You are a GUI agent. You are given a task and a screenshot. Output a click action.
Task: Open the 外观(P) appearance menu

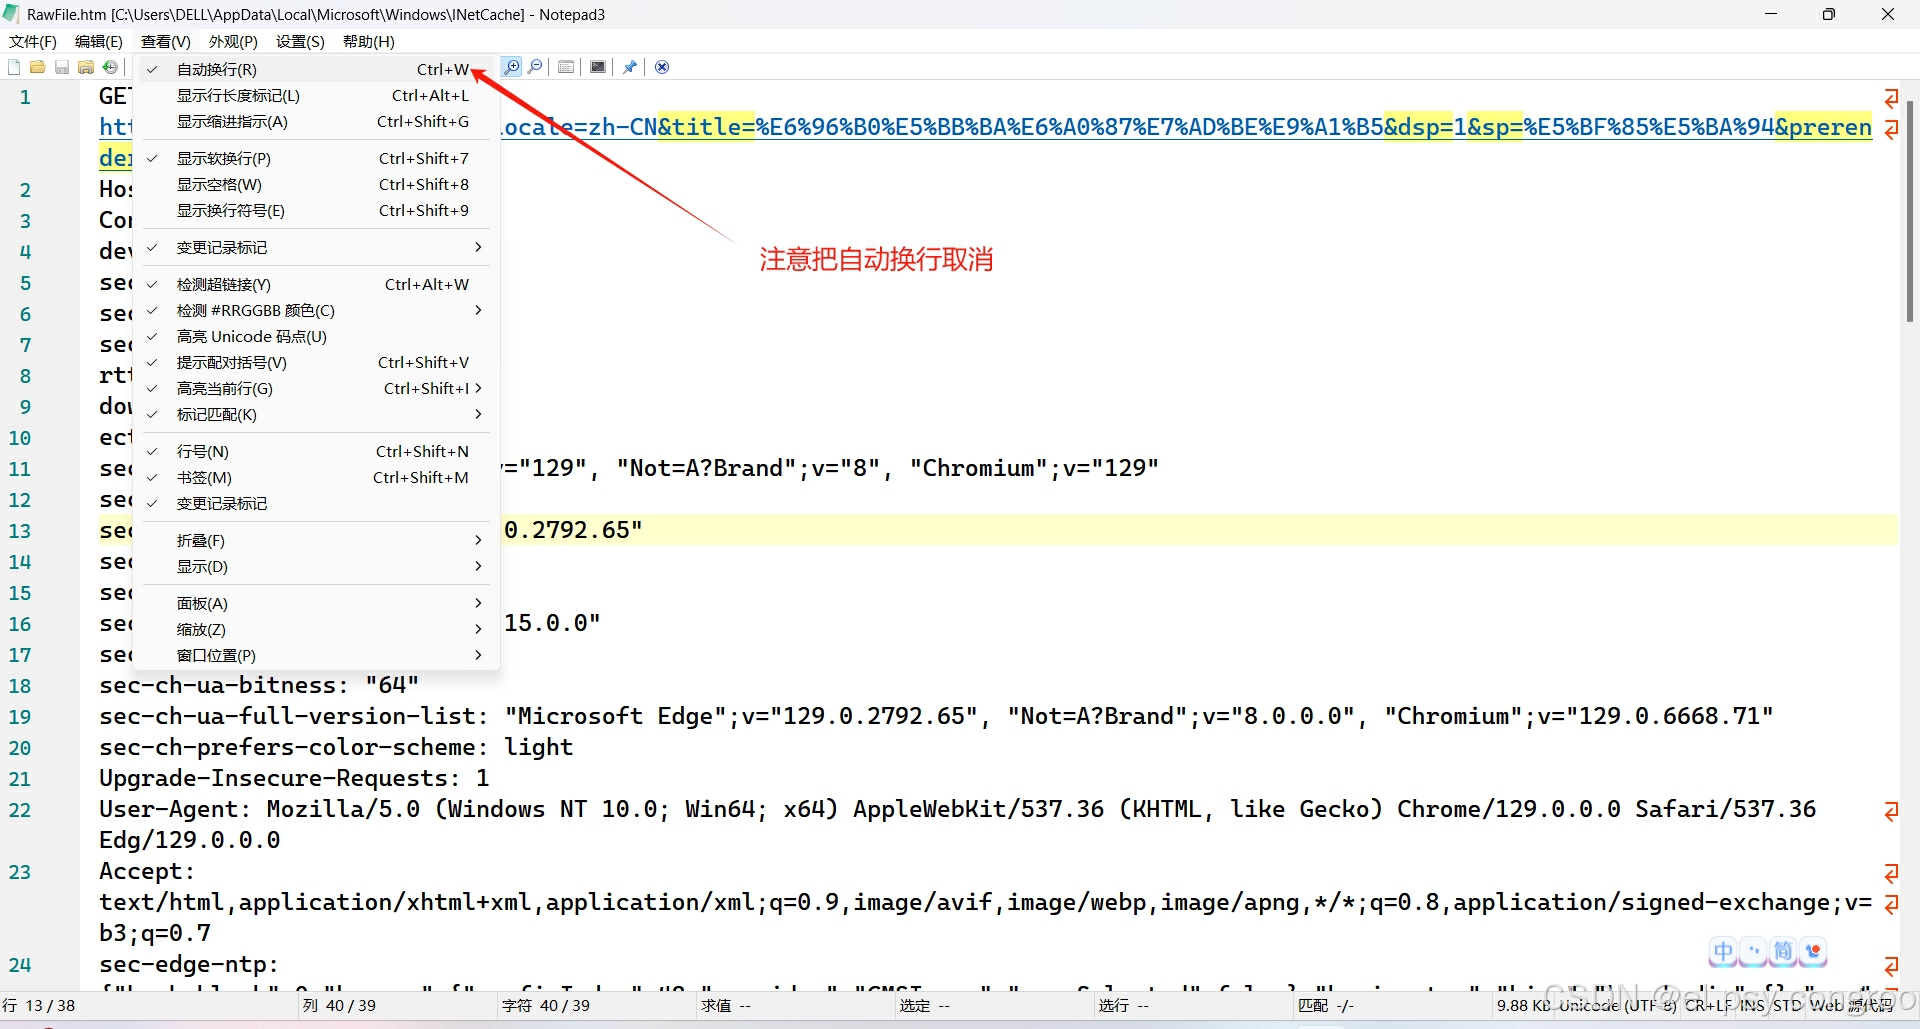pyautogui.click(x=233, y=41)
